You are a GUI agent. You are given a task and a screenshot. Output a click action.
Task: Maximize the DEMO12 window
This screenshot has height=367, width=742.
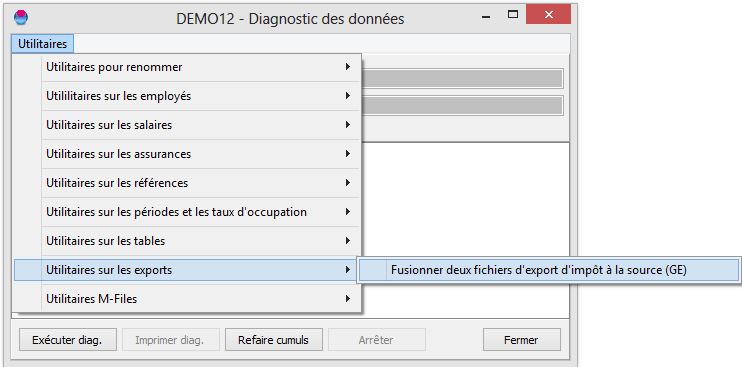point(513,15)
